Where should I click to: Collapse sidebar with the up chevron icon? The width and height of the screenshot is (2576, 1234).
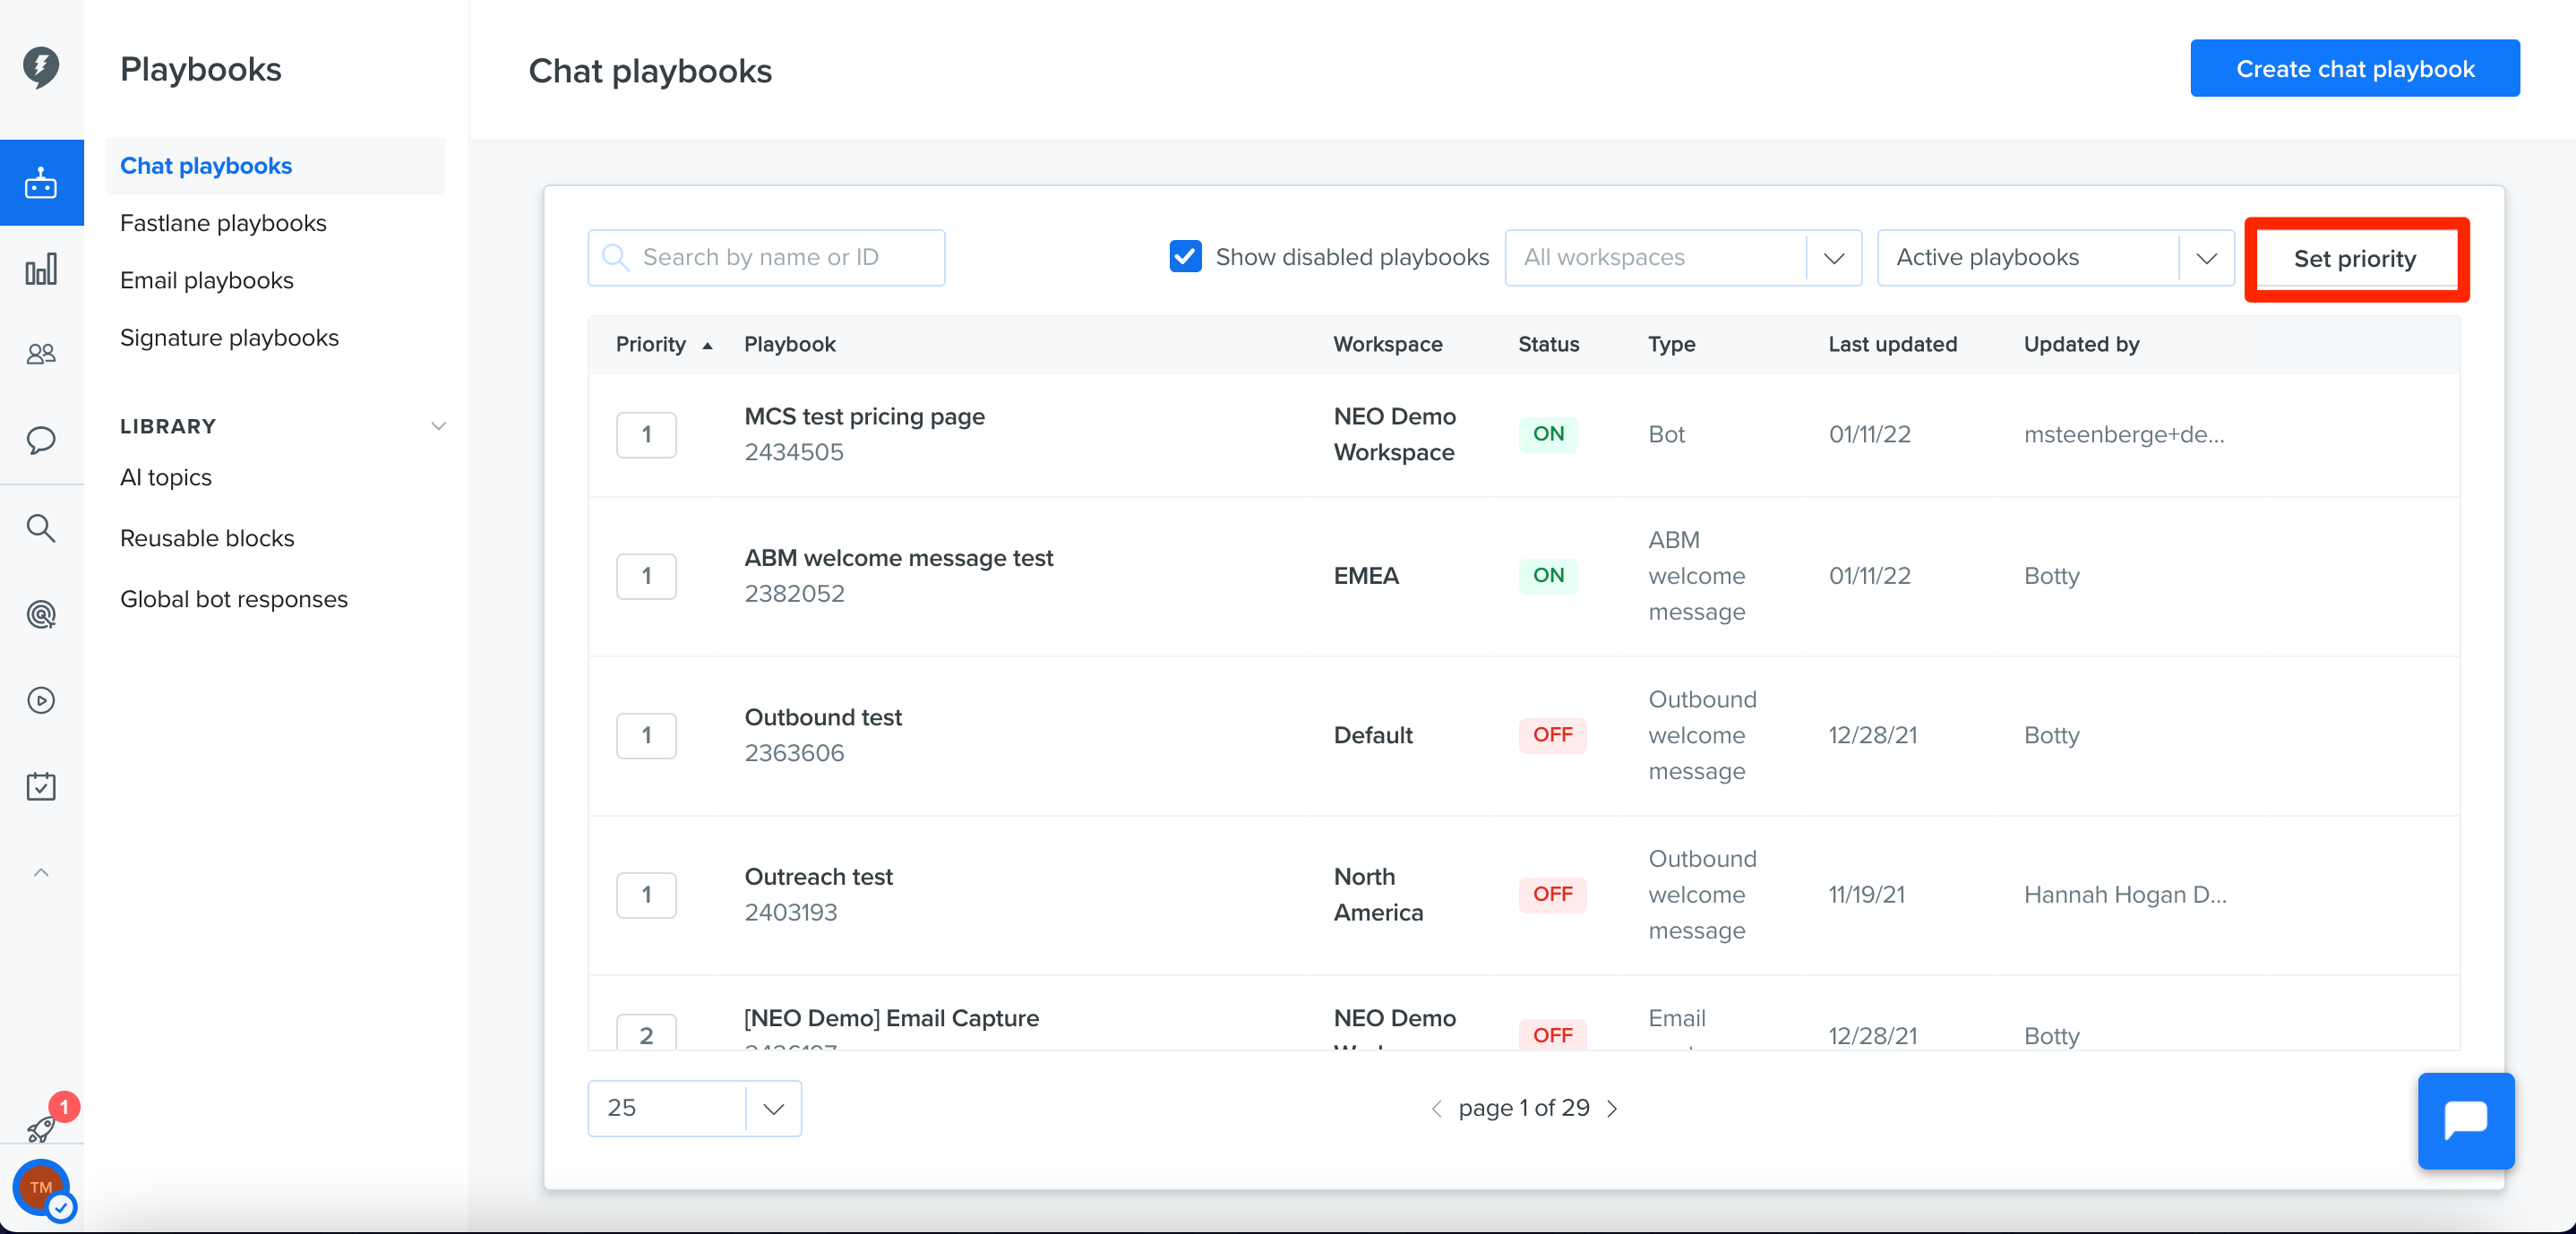click(41, 872)
